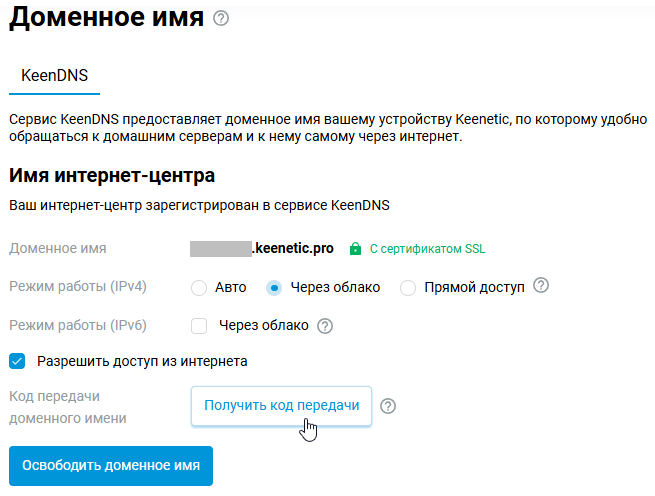Open help icon next to IPv6 Через облако

(324, 325)
